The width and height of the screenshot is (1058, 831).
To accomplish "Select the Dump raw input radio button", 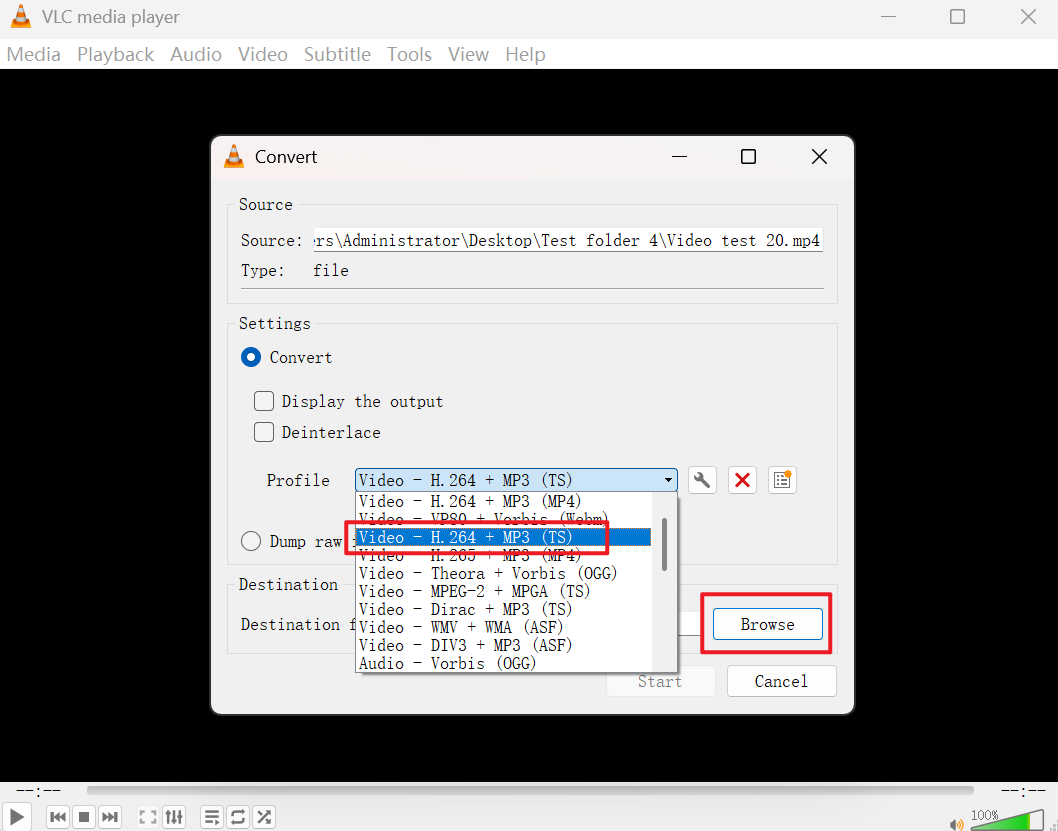I will pos(251,542).
